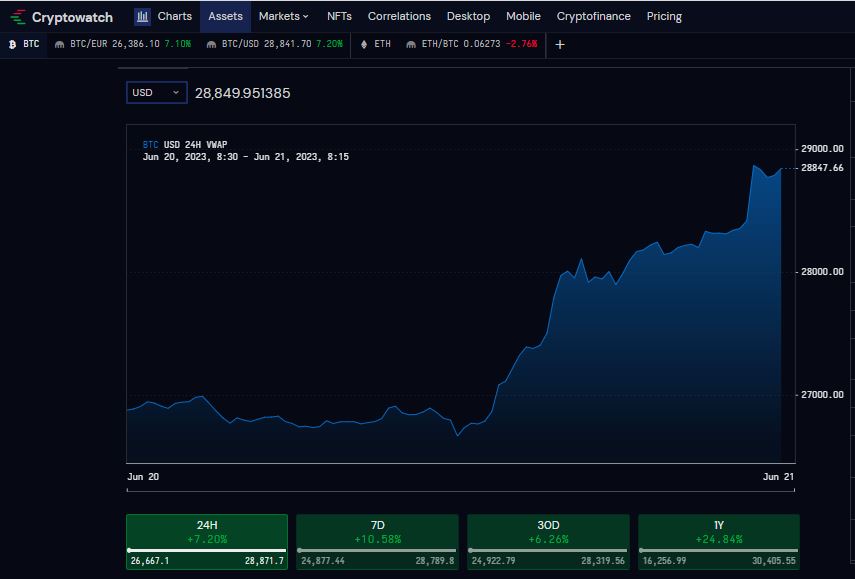The height and width of the screenshot is (579, 855).
Task: Add a new watchlist pair with the plus icon
Action: click(x=559, y=45)
